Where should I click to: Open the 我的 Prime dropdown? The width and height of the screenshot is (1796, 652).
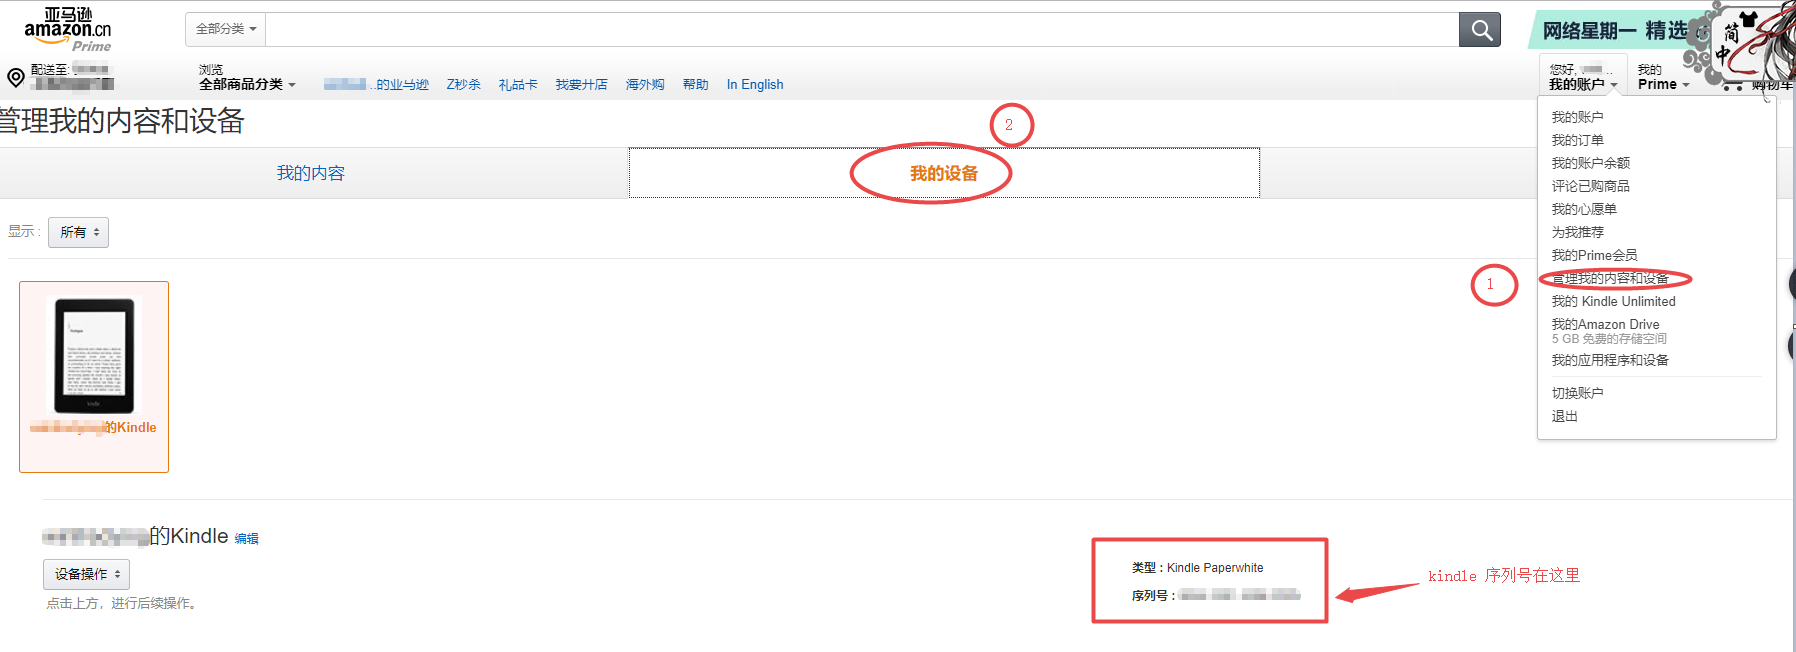point(1663,77)
